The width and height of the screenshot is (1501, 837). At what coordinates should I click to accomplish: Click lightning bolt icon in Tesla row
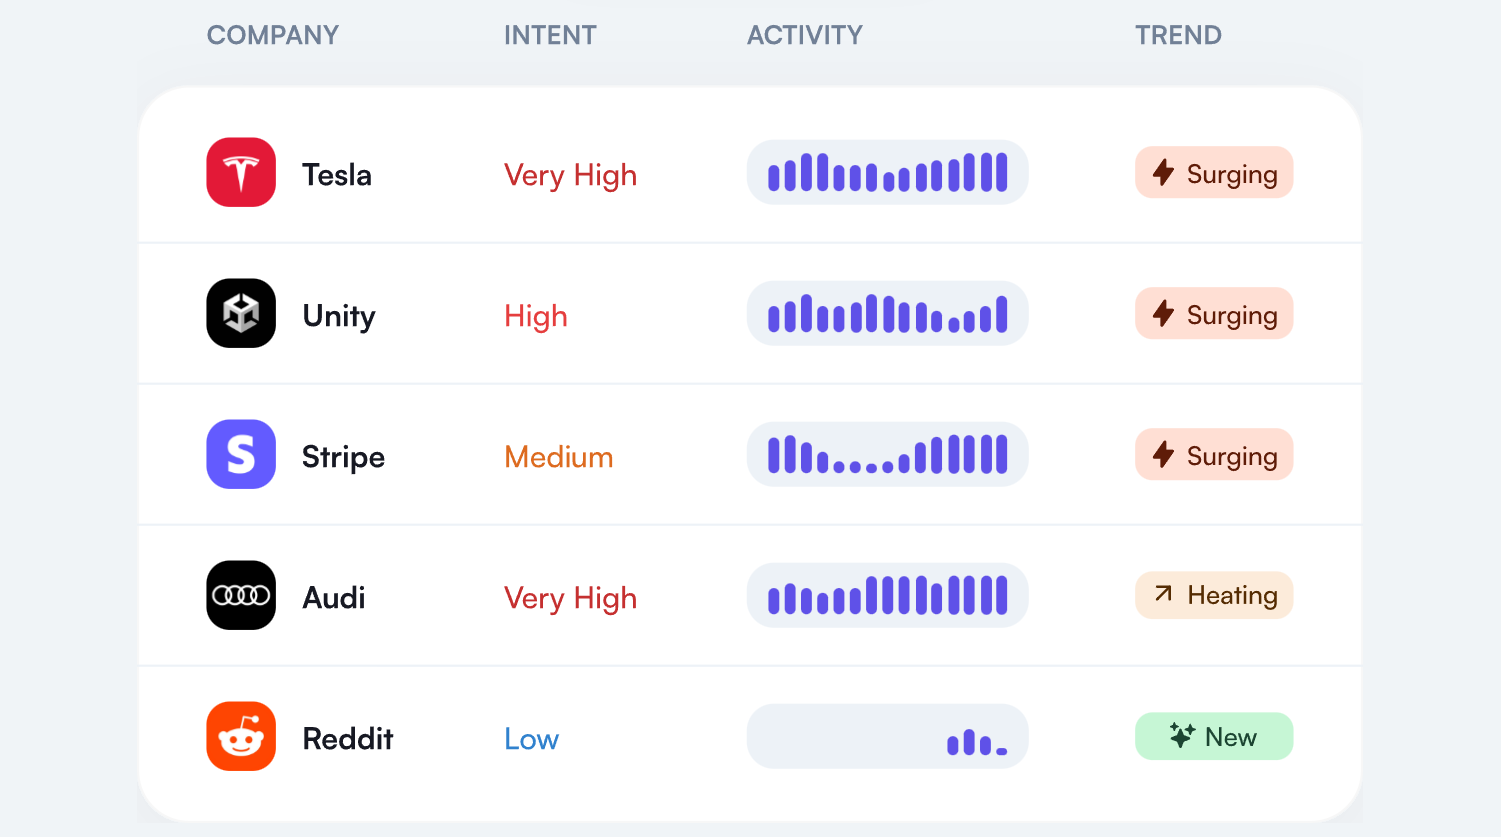(1163, 172)
